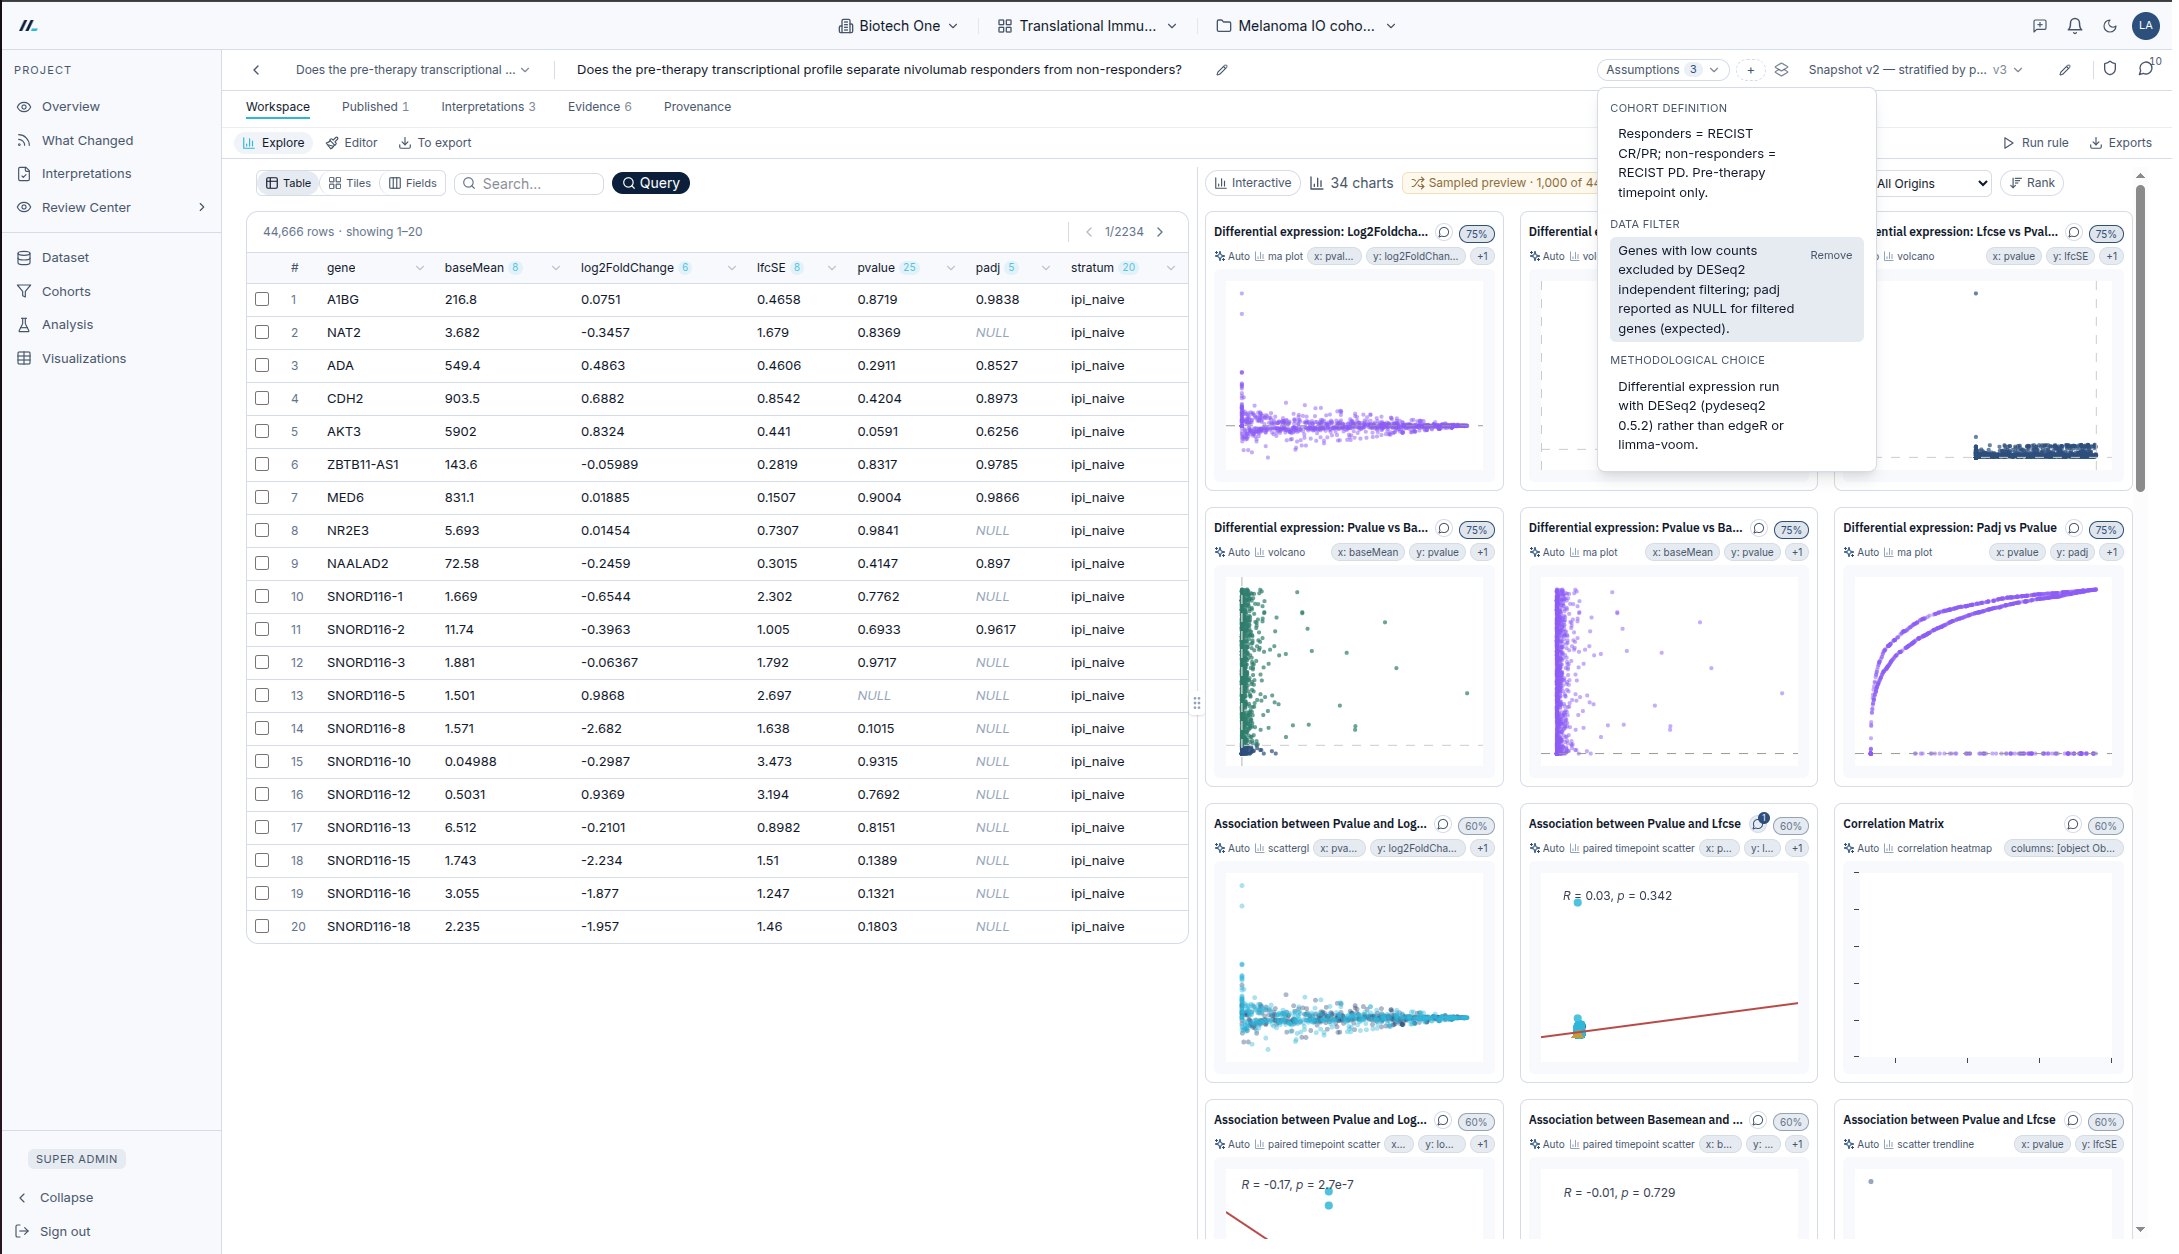The image size is (2179, 1254).
Task: Select checkbox for A1BG row
Action: [x=262, y=299]
